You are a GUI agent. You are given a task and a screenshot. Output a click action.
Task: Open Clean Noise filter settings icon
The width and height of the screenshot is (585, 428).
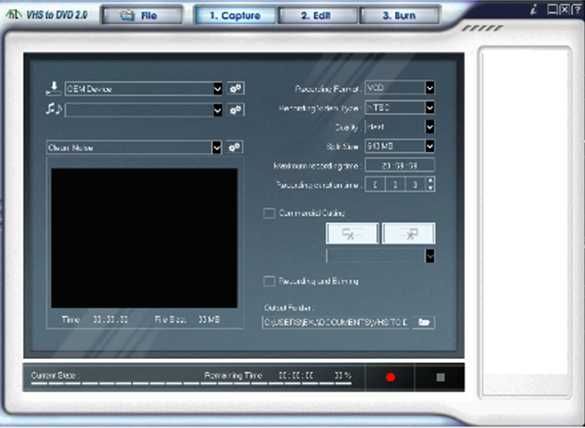click(x=234, y=147)
